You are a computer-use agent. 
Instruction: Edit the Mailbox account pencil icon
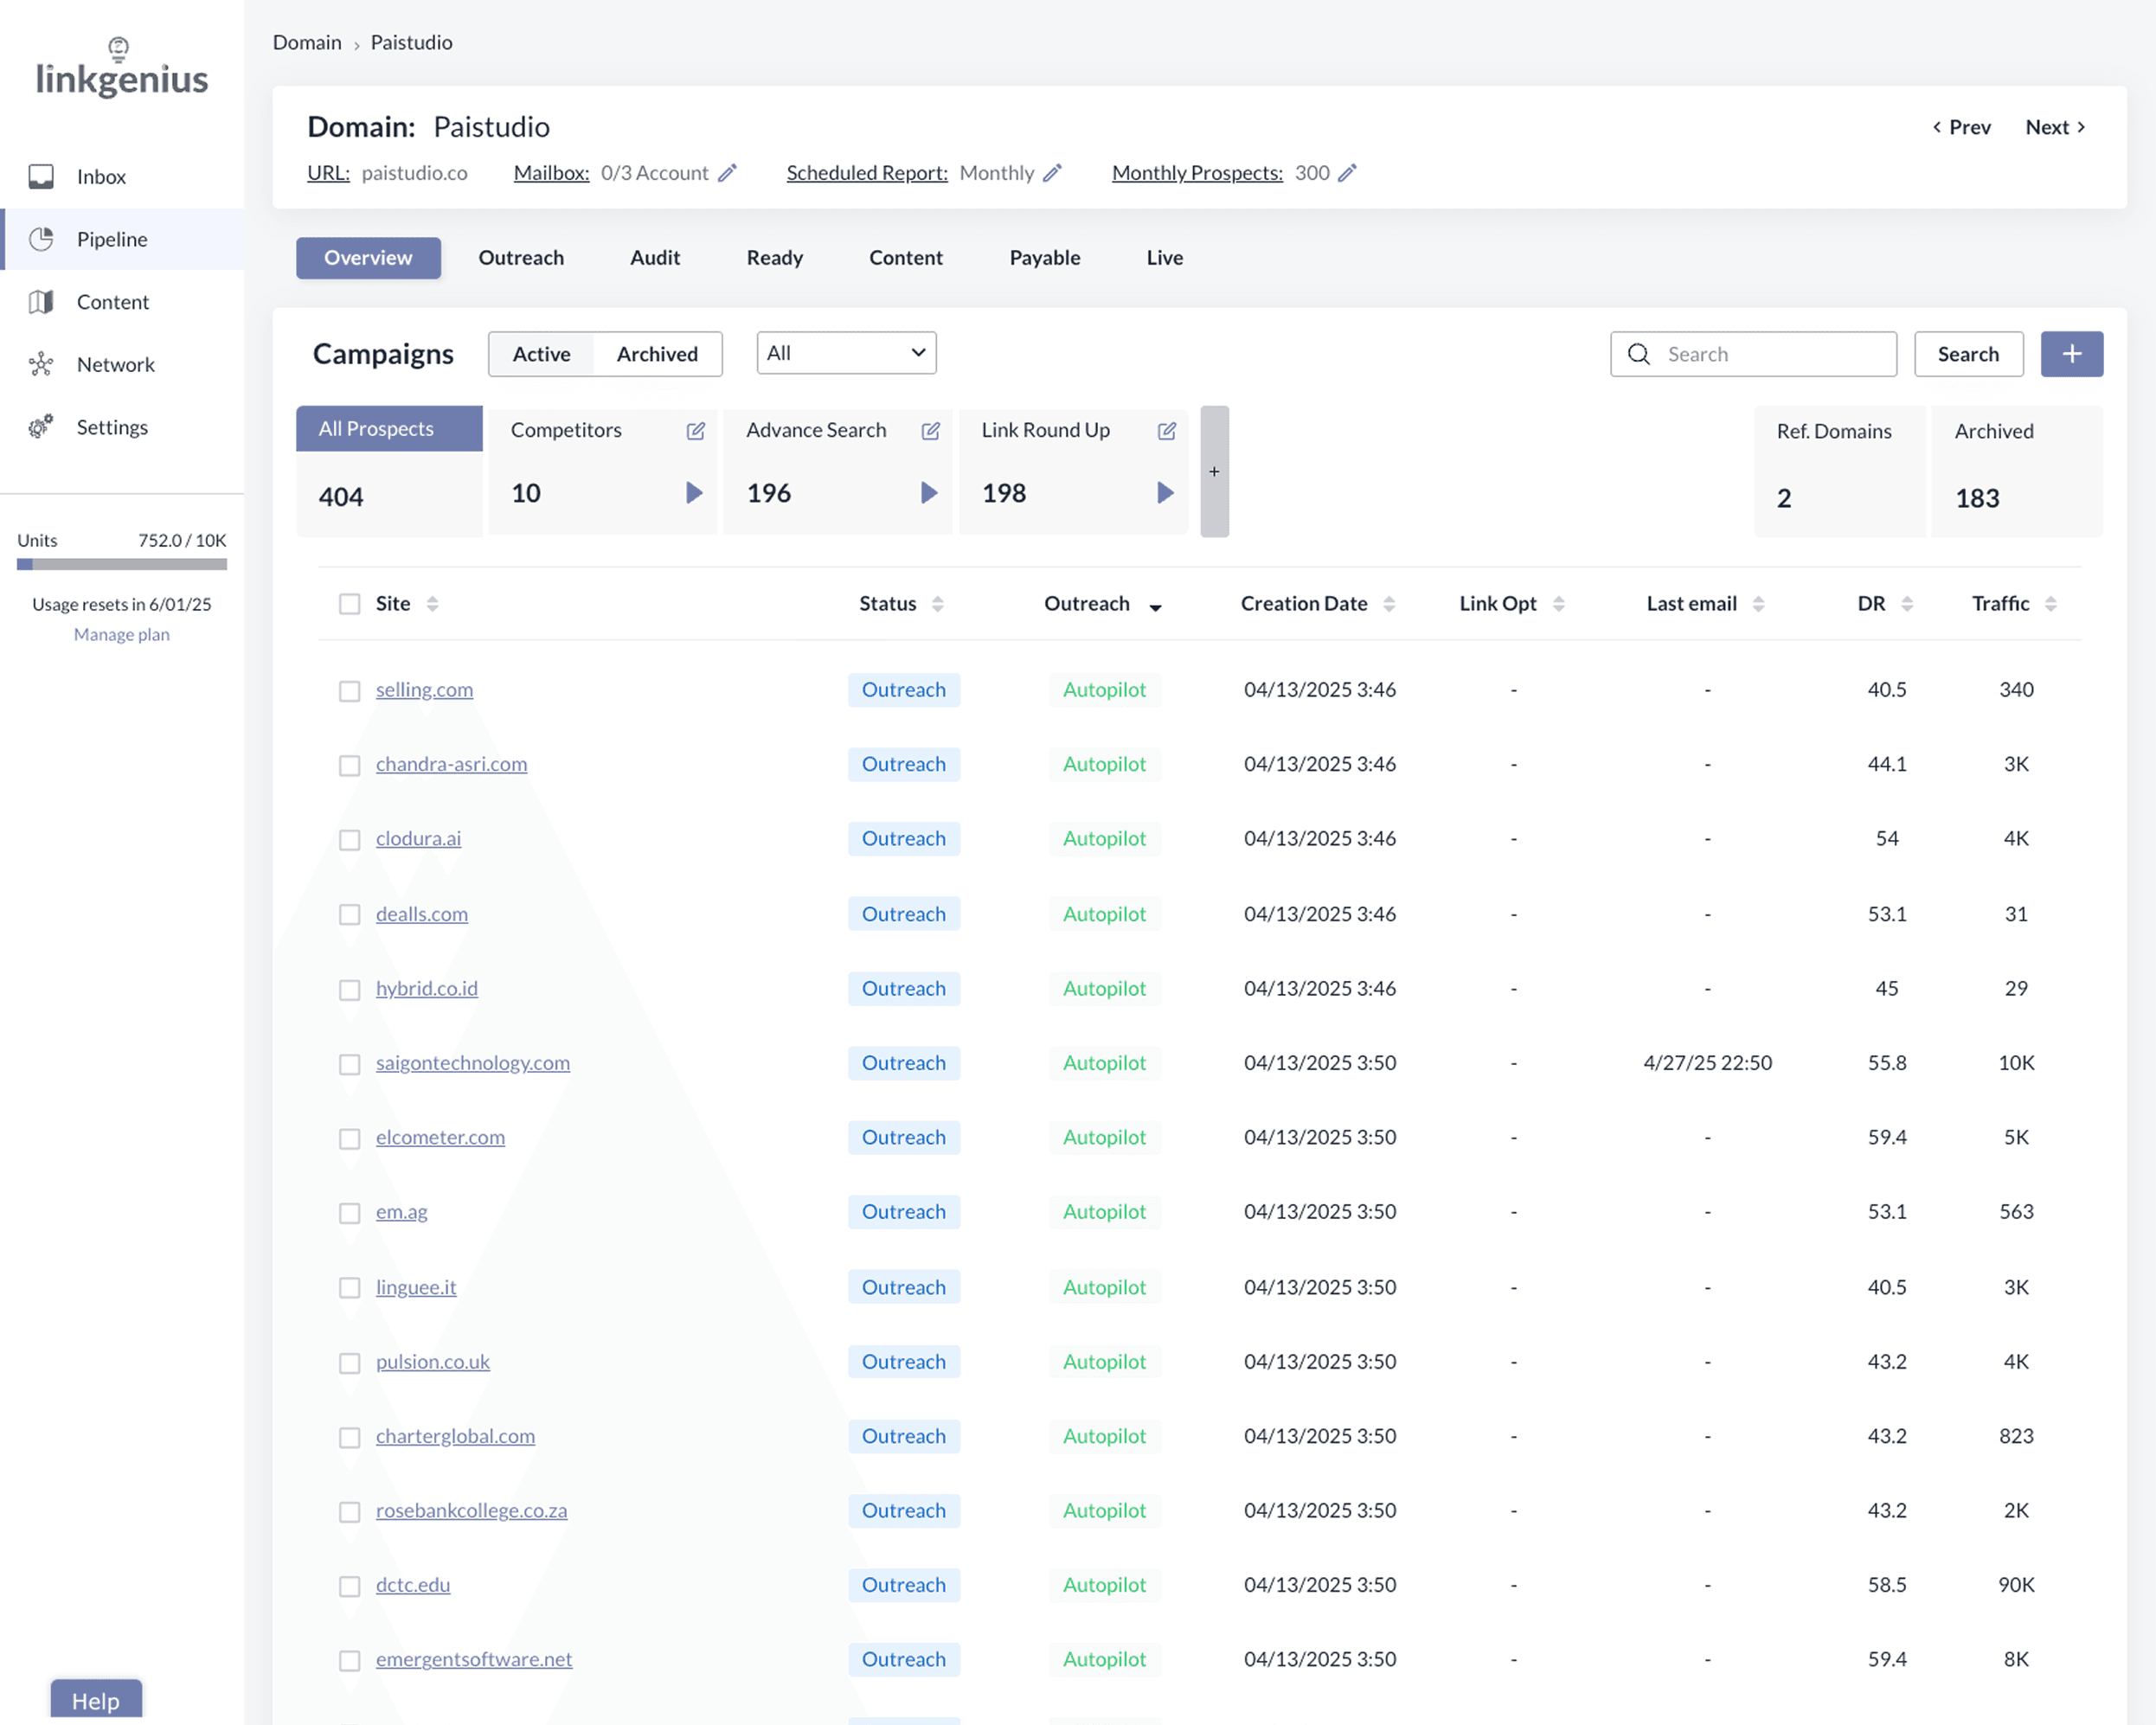[728, 173]
